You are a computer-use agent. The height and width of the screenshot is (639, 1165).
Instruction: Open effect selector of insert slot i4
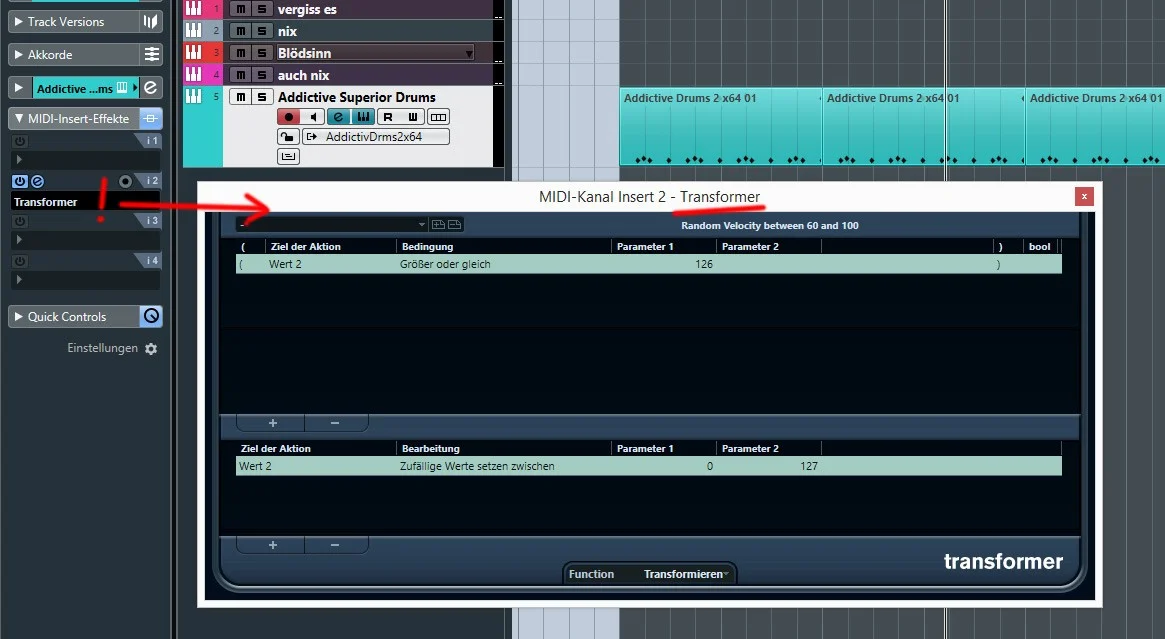click(85, 280)
